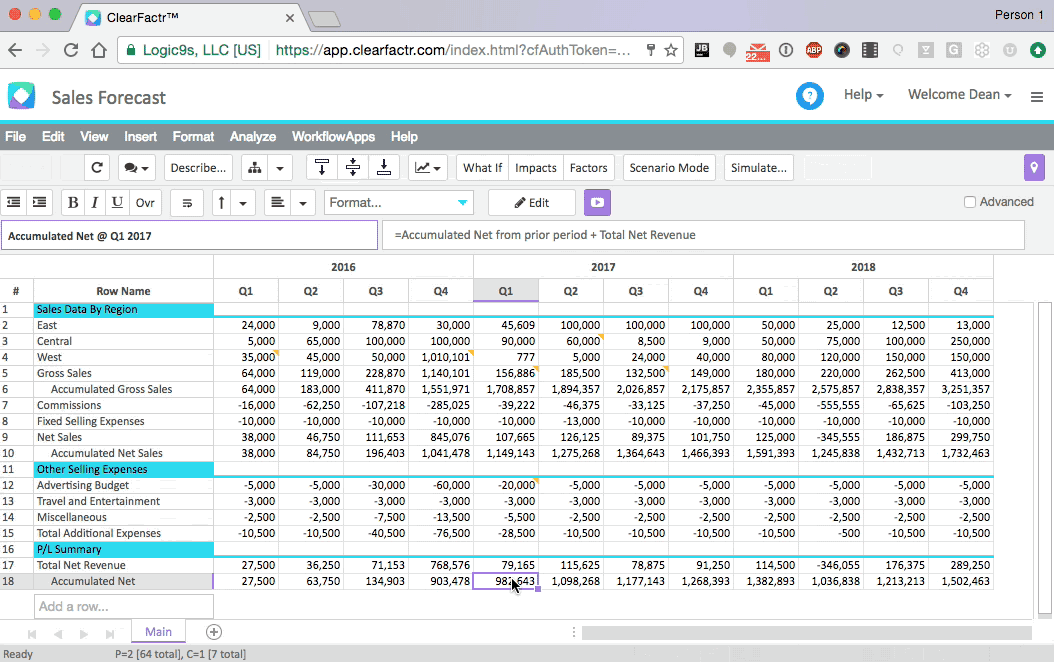The image size is (1054, 662).
Task: Increase indent of the selected row
Action: [39, 202]
